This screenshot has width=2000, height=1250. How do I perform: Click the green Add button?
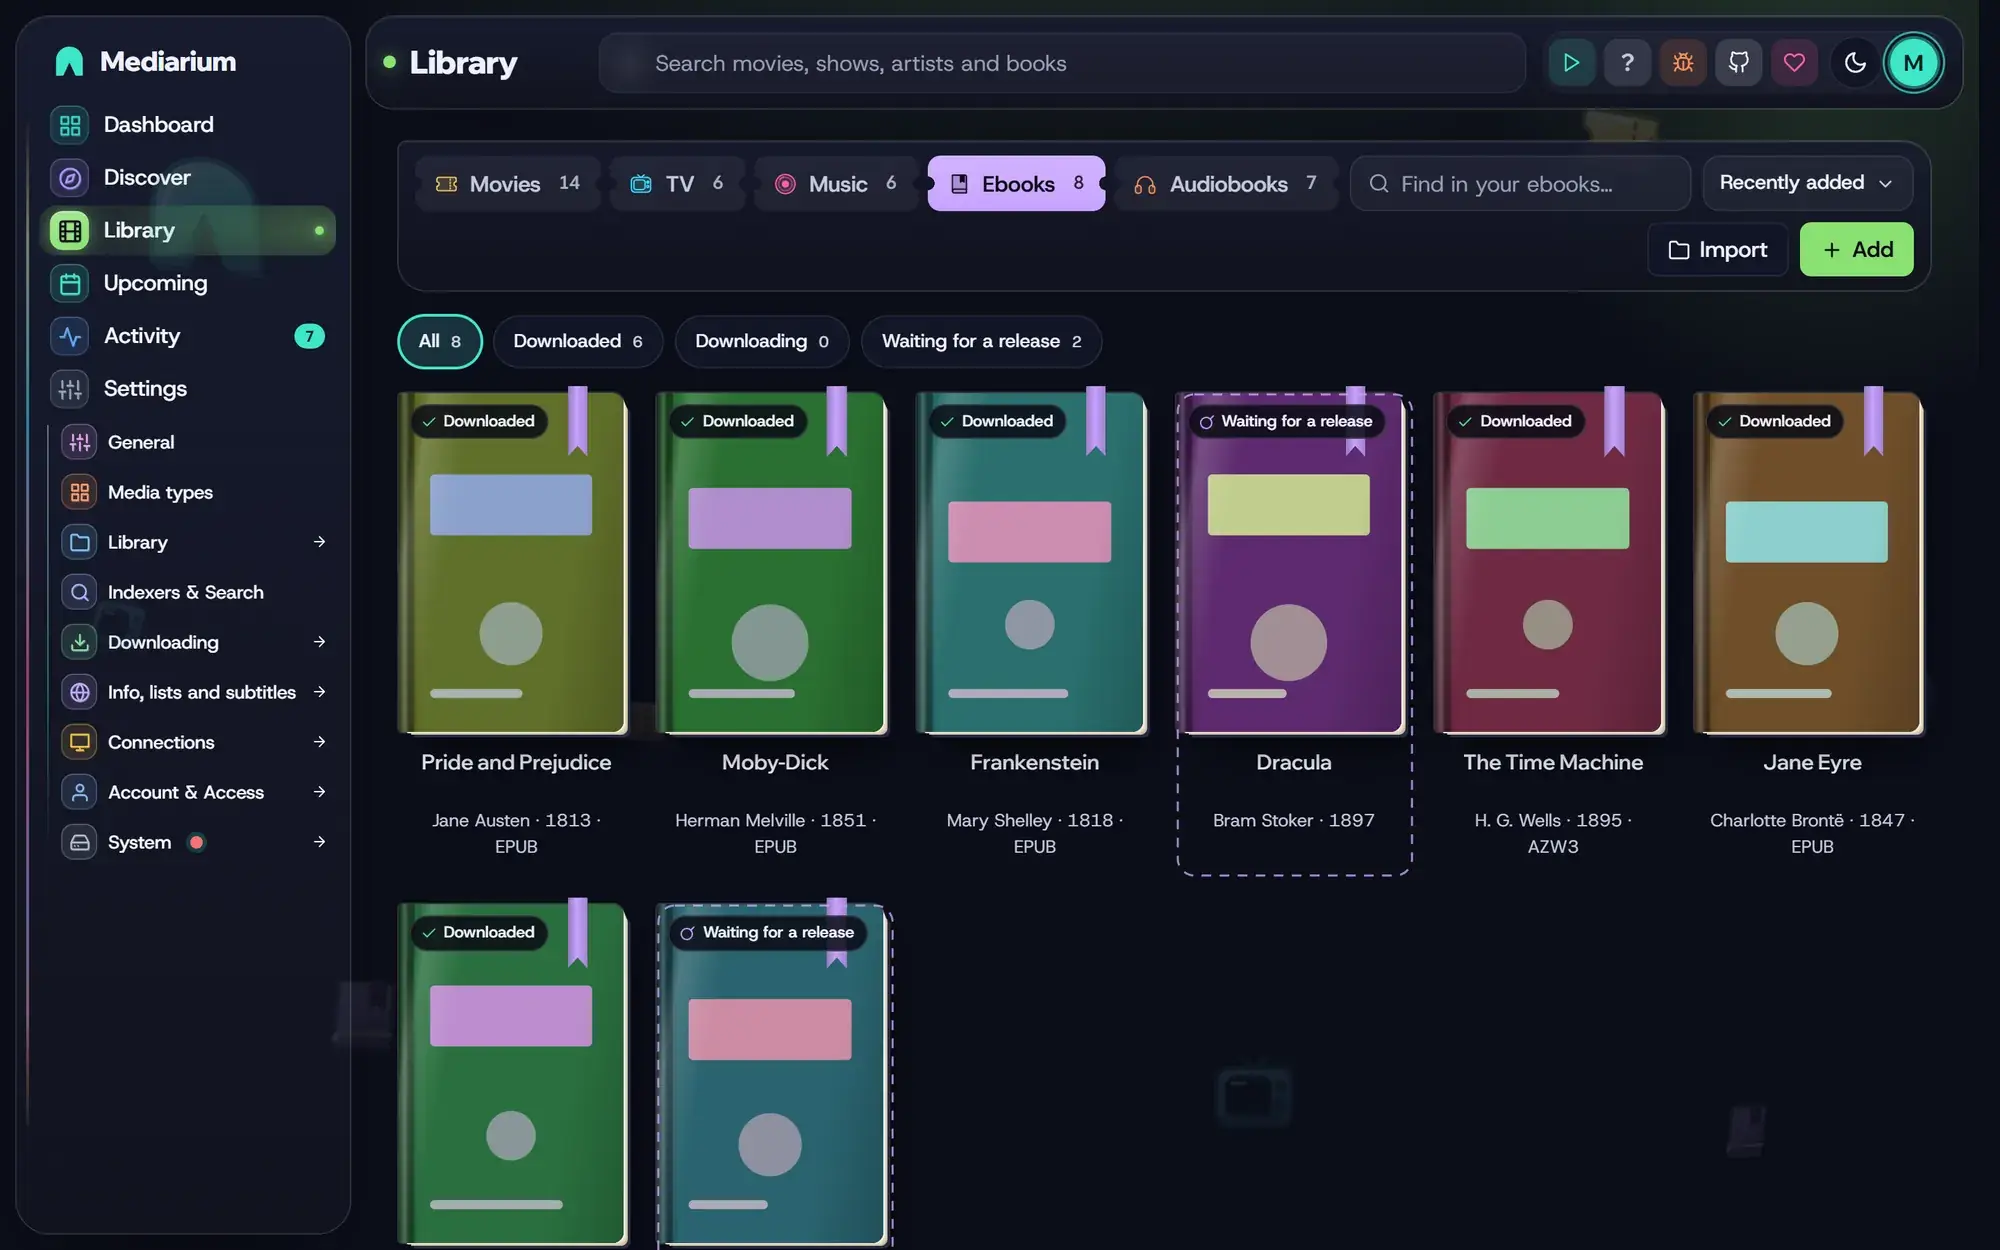1856,250
